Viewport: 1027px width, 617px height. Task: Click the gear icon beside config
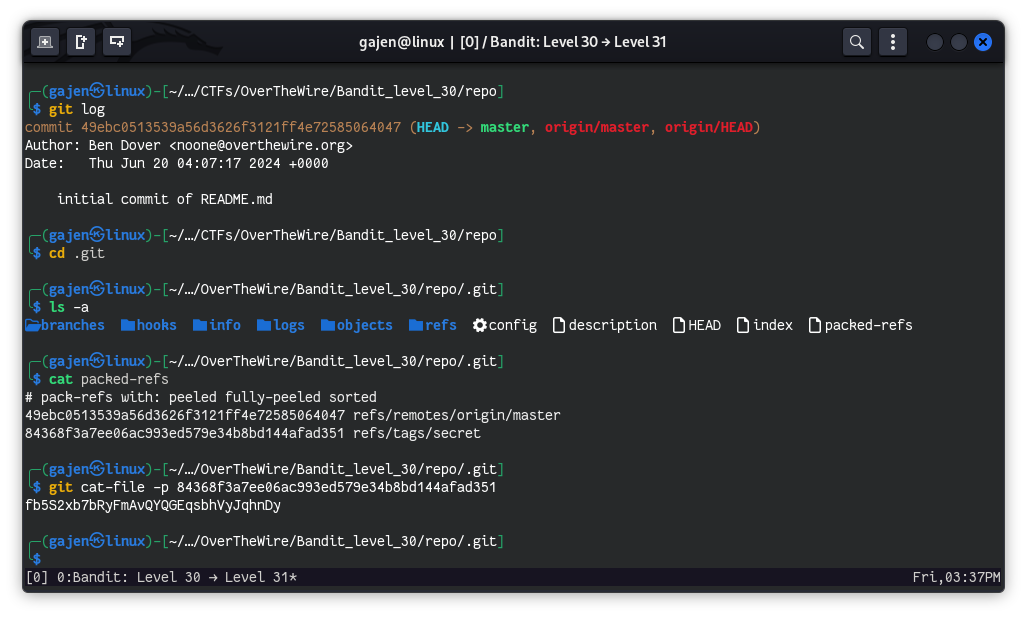479,325
